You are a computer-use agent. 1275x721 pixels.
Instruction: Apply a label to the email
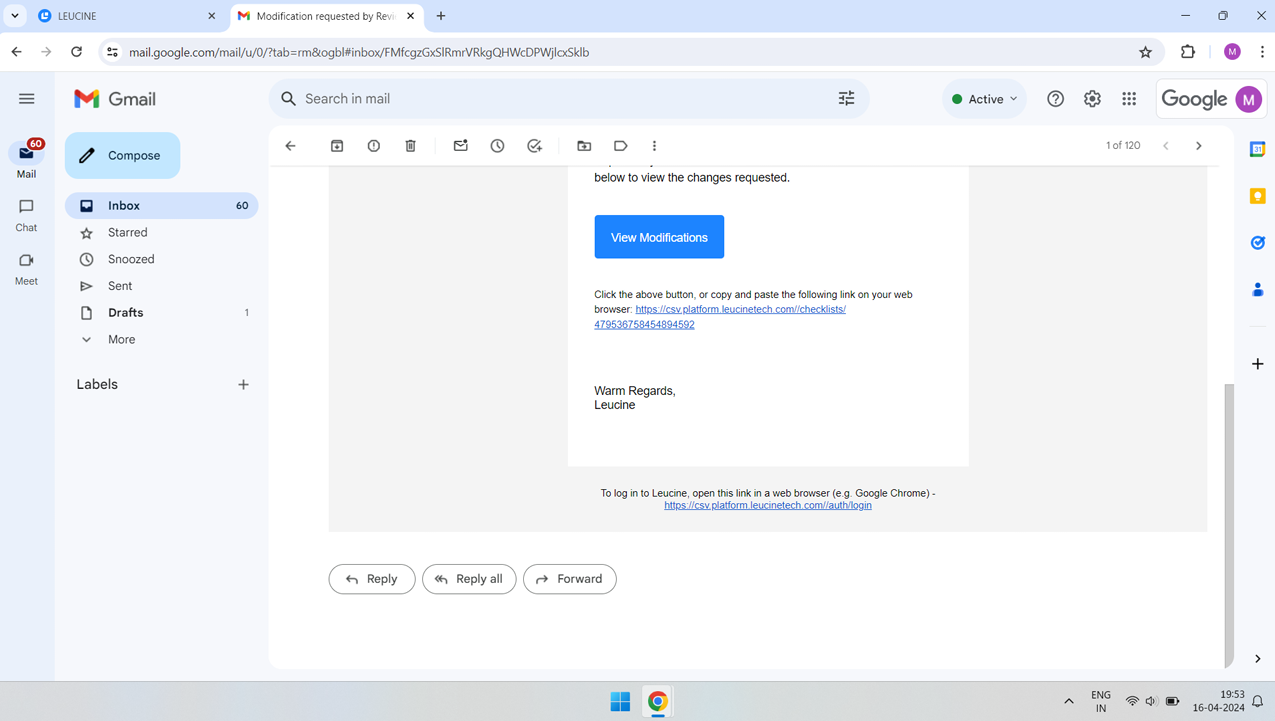pos(620,145)
